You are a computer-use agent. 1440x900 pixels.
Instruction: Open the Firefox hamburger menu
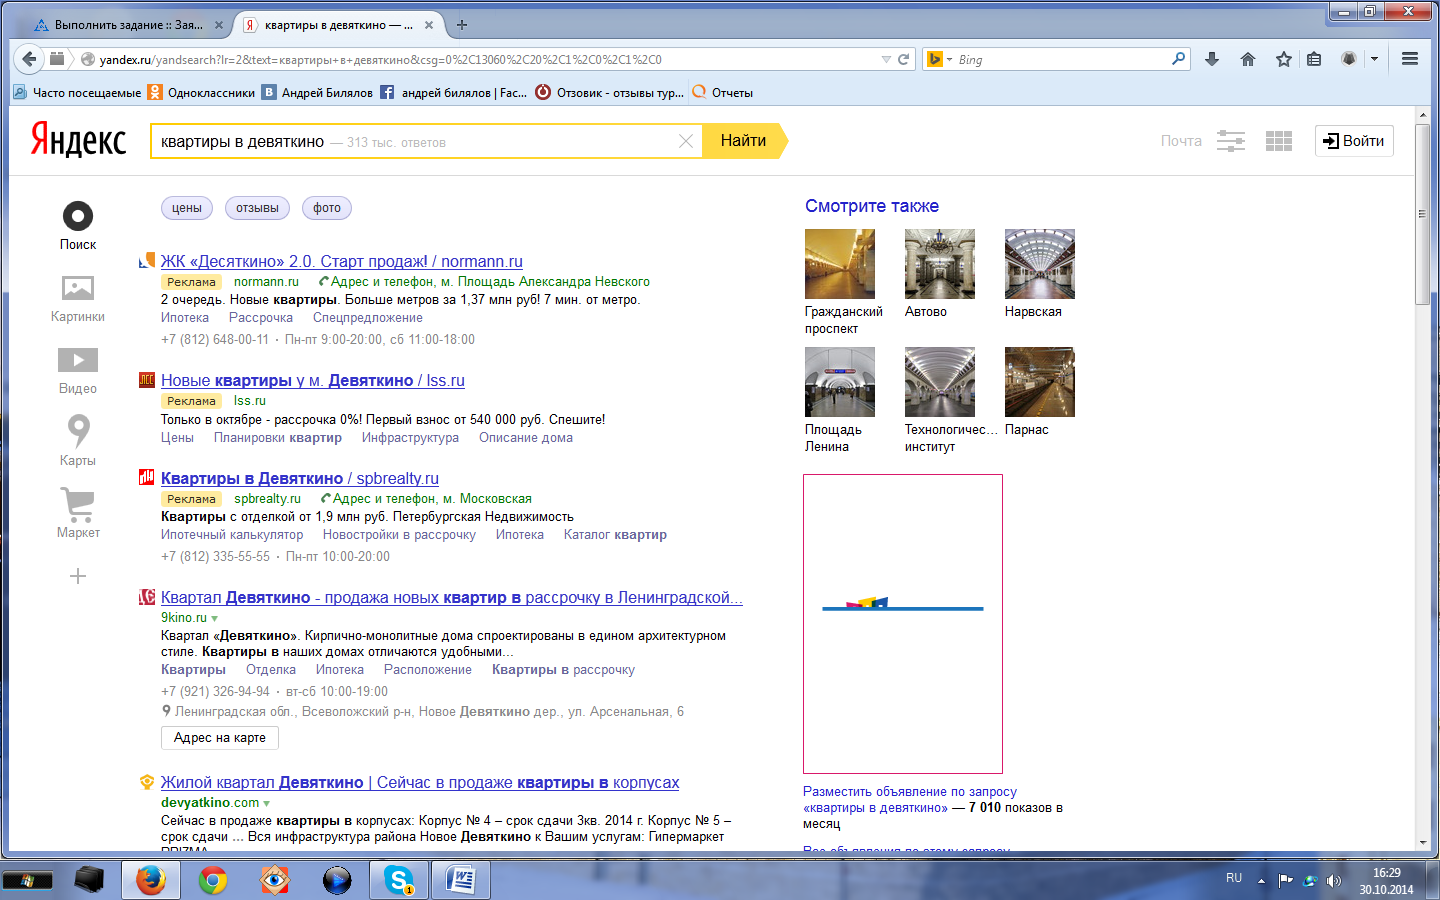click(1410, 59)
